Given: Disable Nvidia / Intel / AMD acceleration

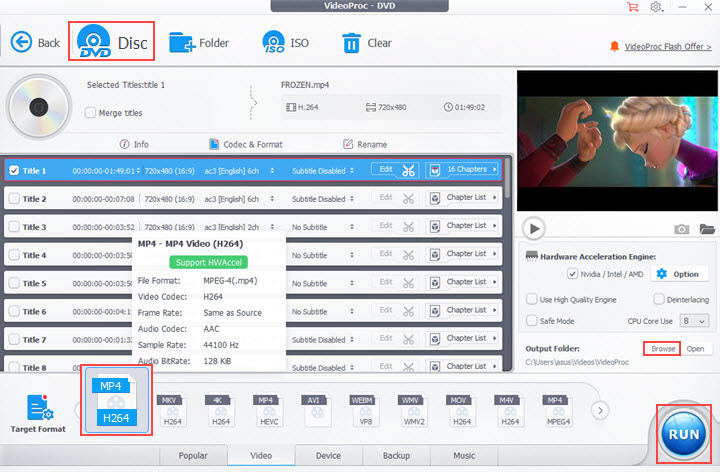Looking at the screenshot, I should (x=572, y=274).
